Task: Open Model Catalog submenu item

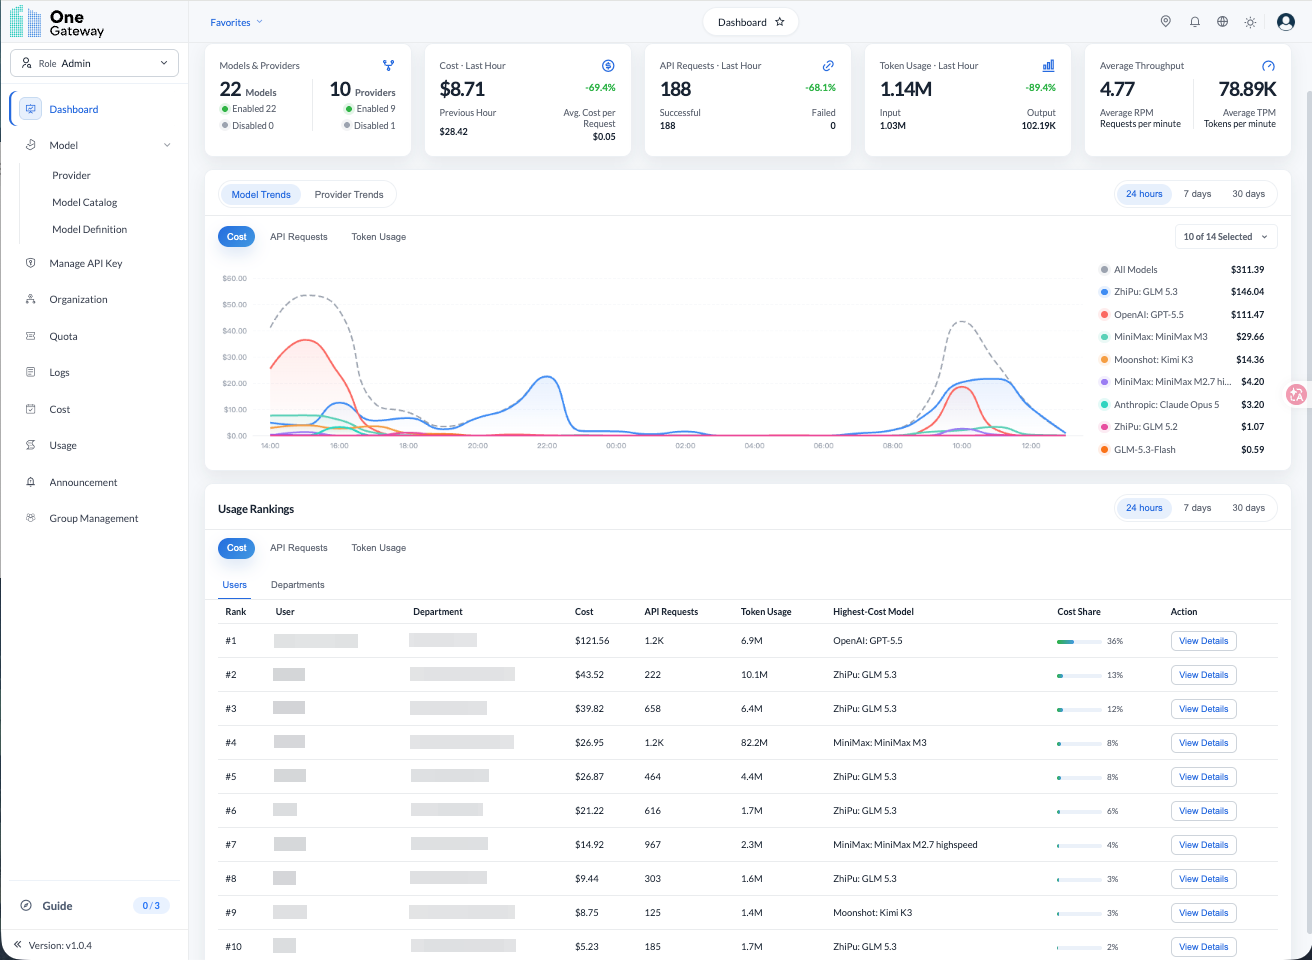Action: (85, 203)
